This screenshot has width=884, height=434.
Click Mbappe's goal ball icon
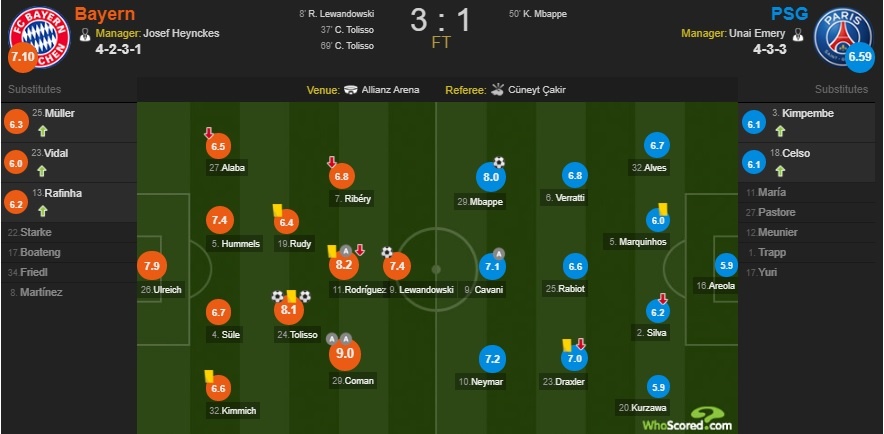[x=499, y=162]
